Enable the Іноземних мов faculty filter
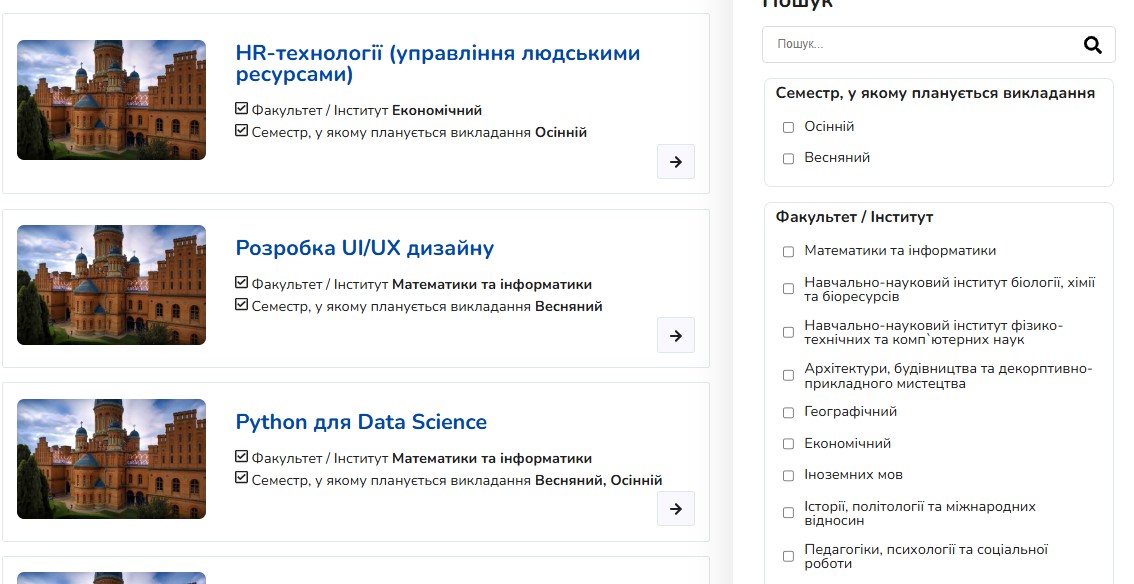 point(788,476)
